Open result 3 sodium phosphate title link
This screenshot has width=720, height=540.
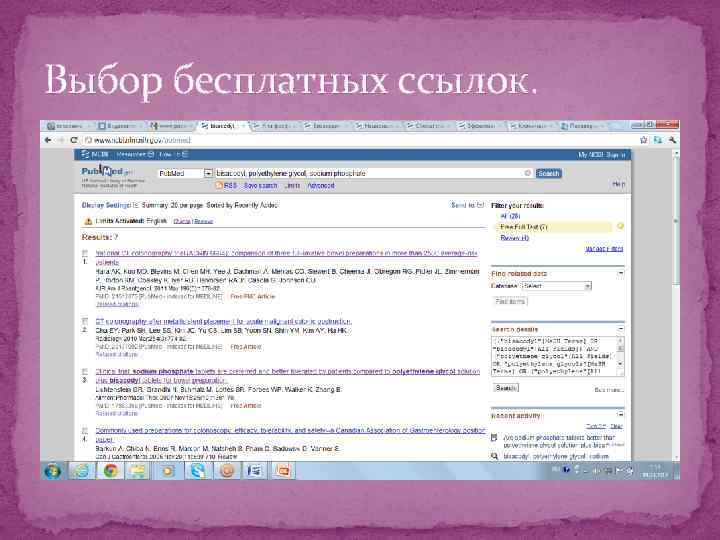[x=287, y=376]
